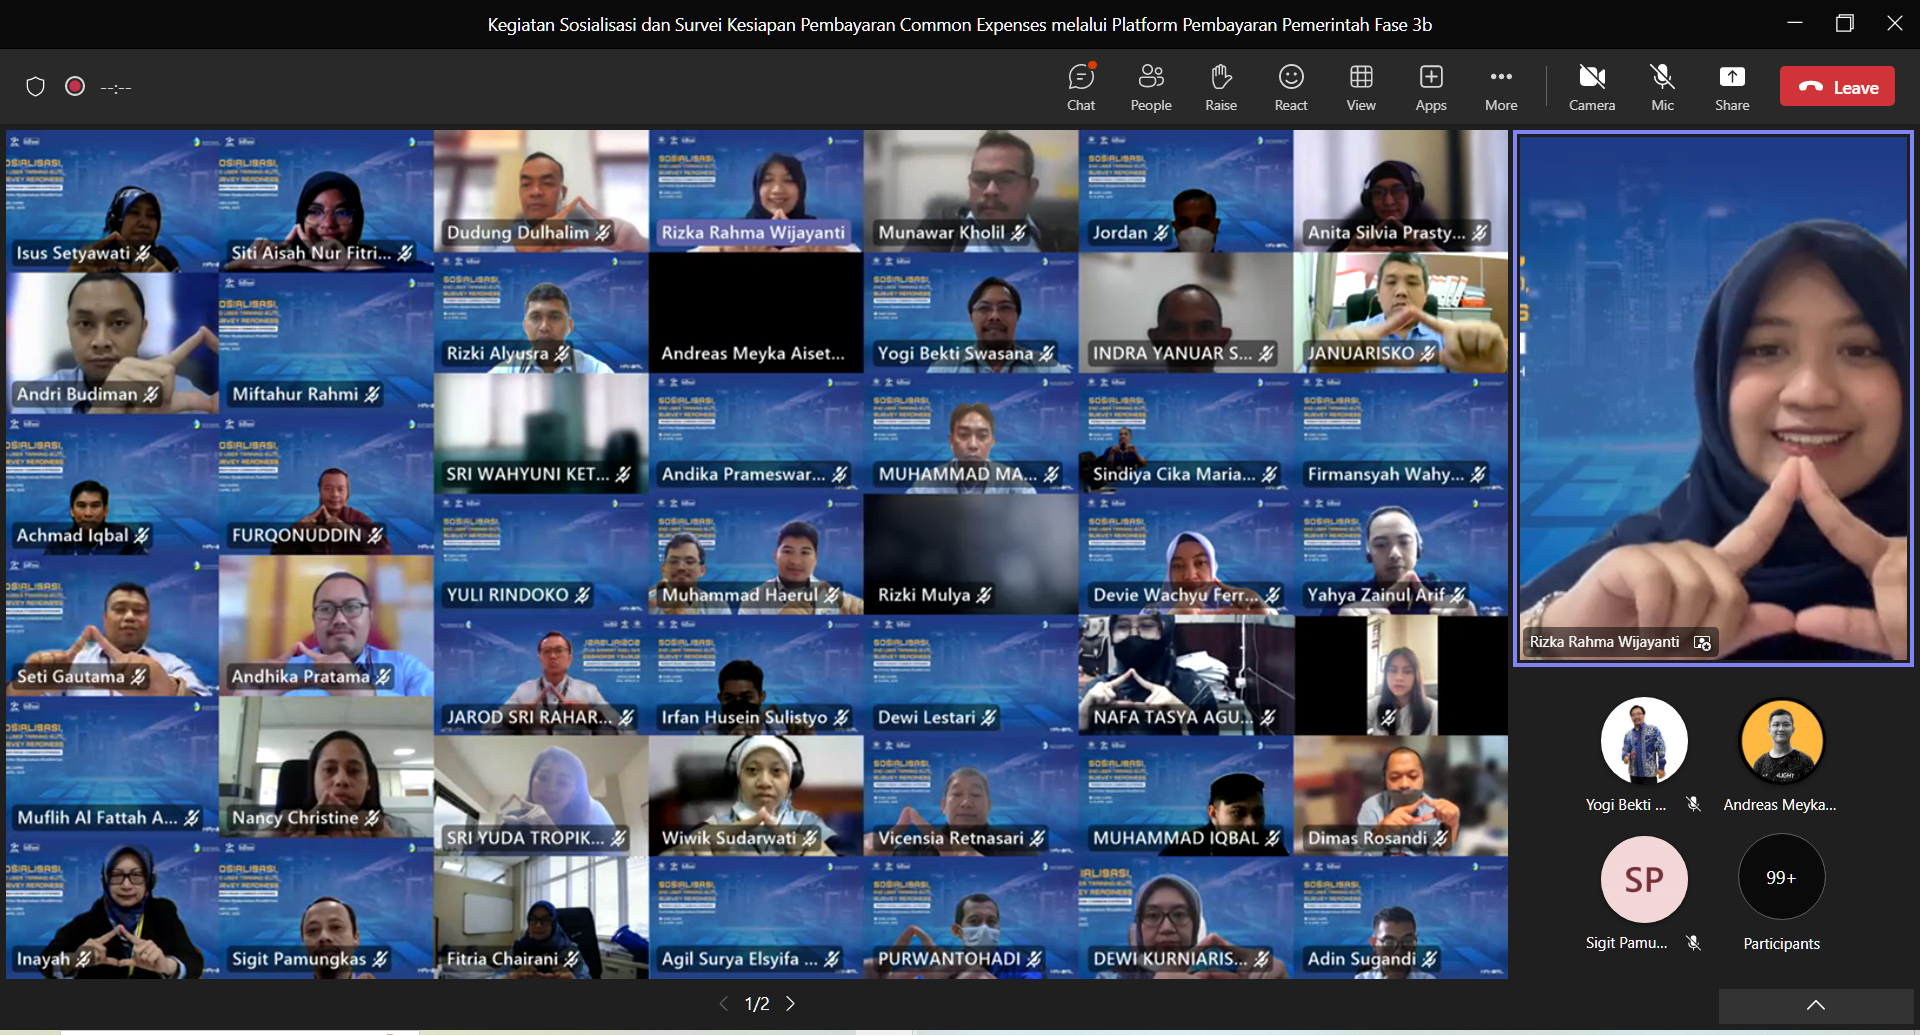Open the React emoji menu
Image resolution: width=1920 pixels, height=1035 pixels.
point(1291,87)
